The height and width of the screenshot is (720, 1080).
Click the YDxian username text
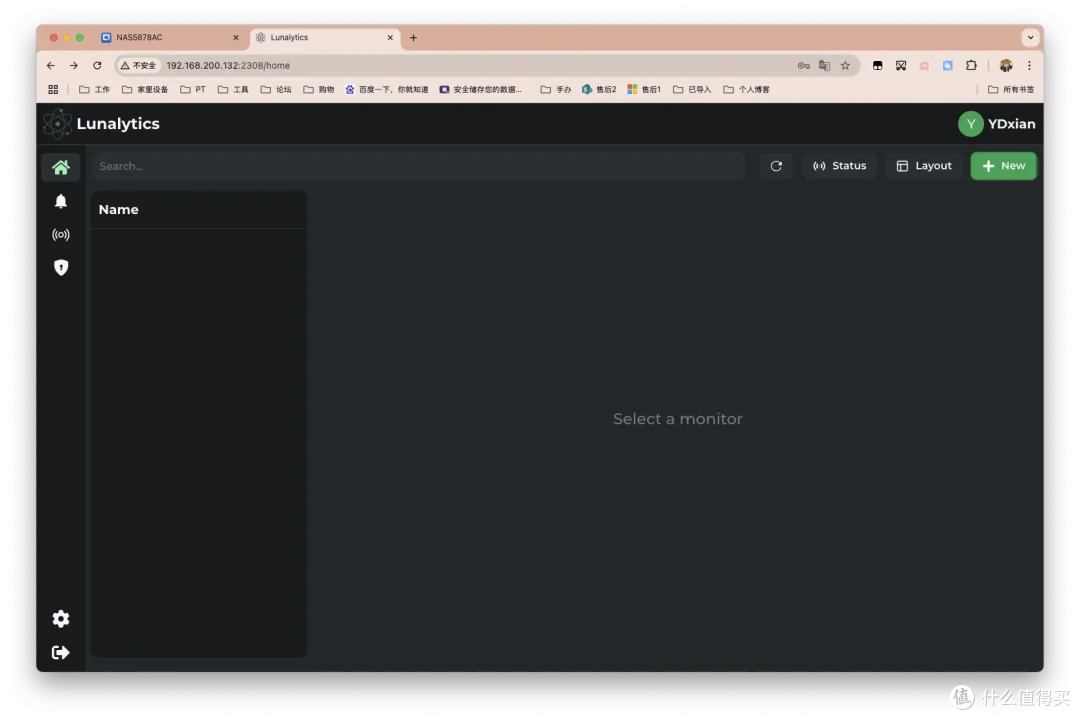coord(1012,124)
